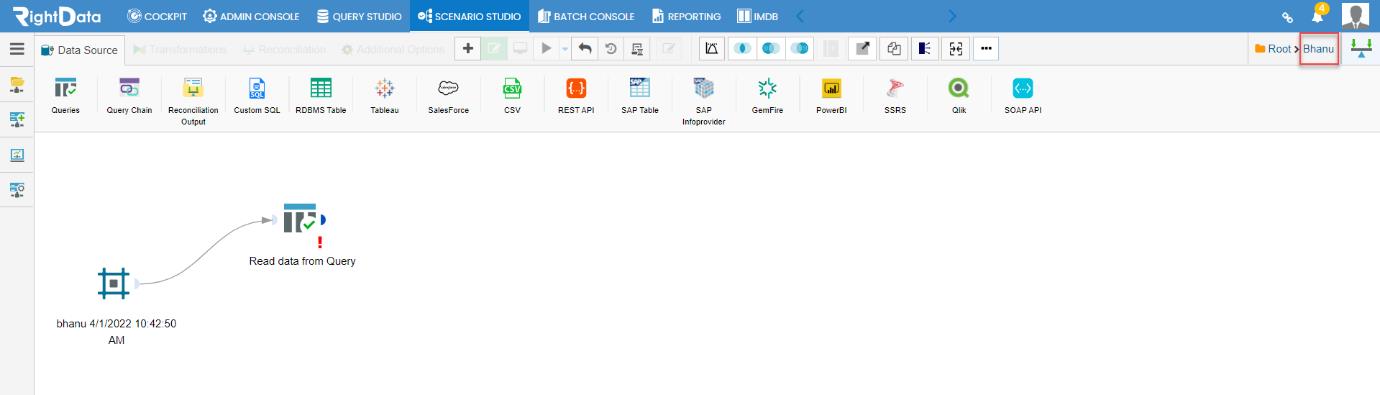Image resolution: width=1380 pixels, height=395 pixels.
Task: Click the profile chart toolbar icon
Action: pyautogui.click(x=710, y=49)
